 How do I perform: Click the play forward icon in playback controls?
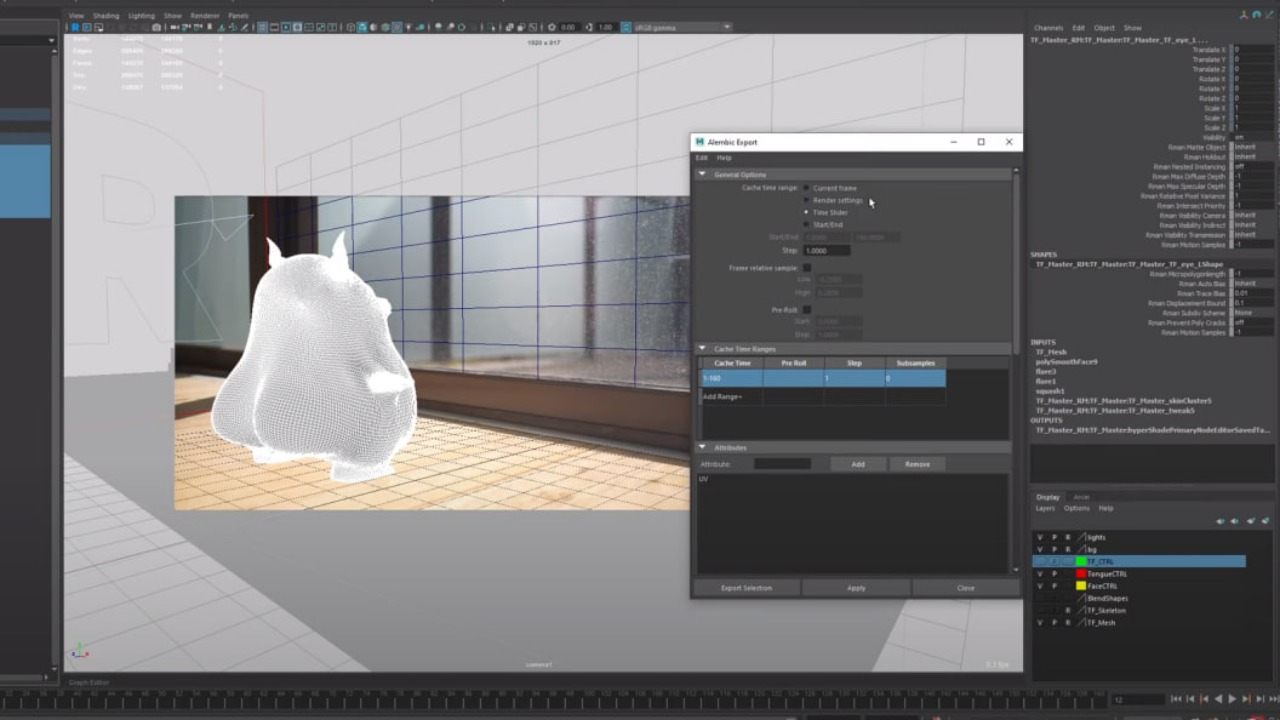(1231, 700)
